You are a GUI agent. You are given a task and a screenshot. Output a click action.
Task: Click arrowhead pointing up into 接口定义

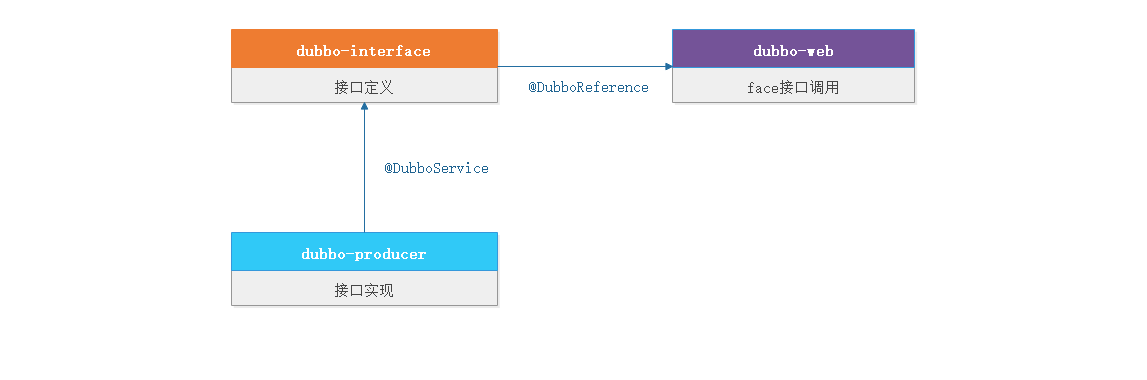click(364, 107)
